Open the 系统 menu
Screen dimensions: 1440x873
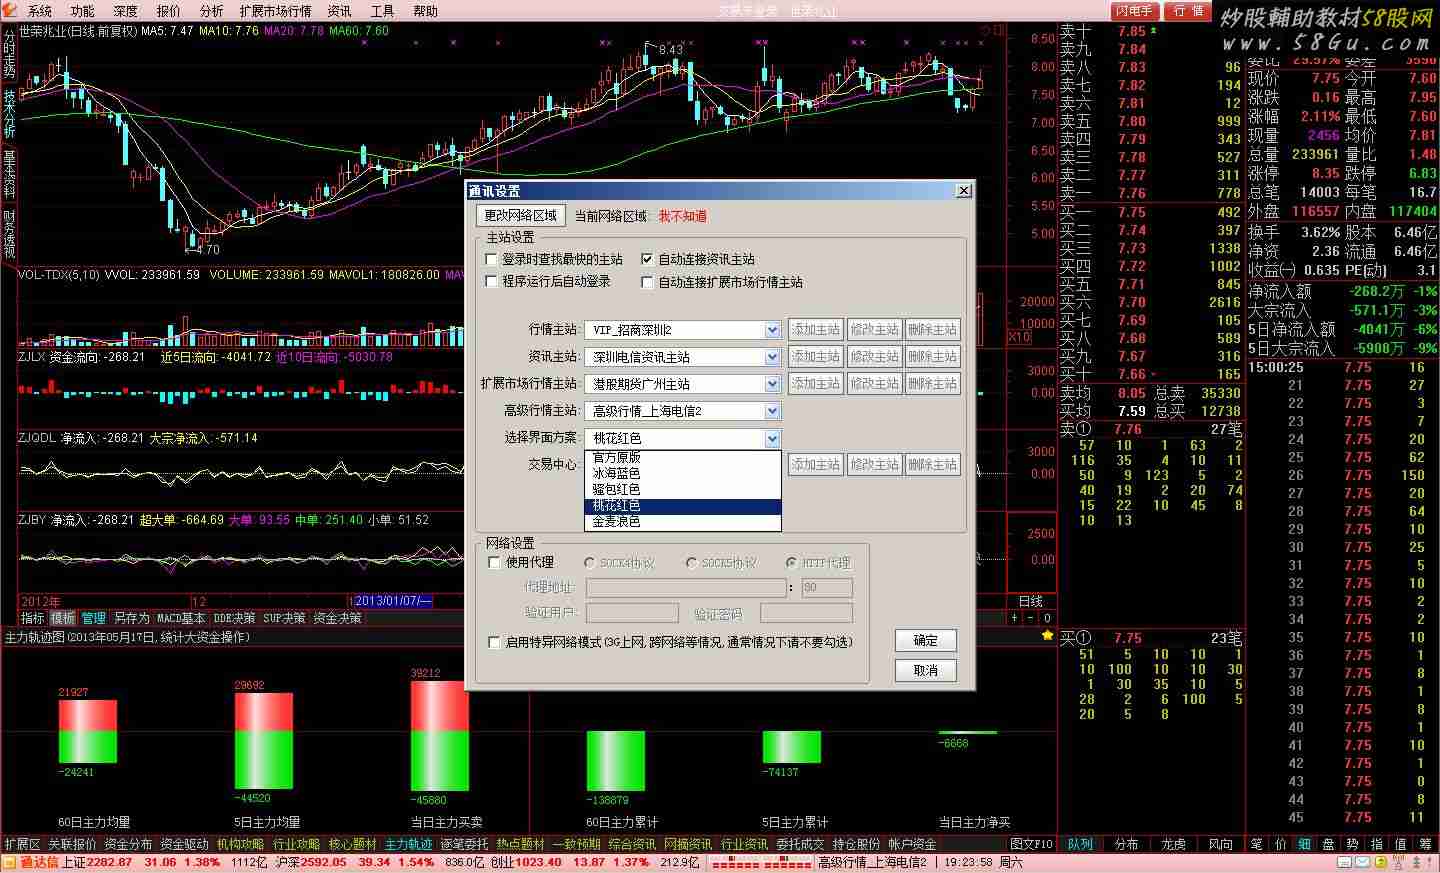point(40,11)
